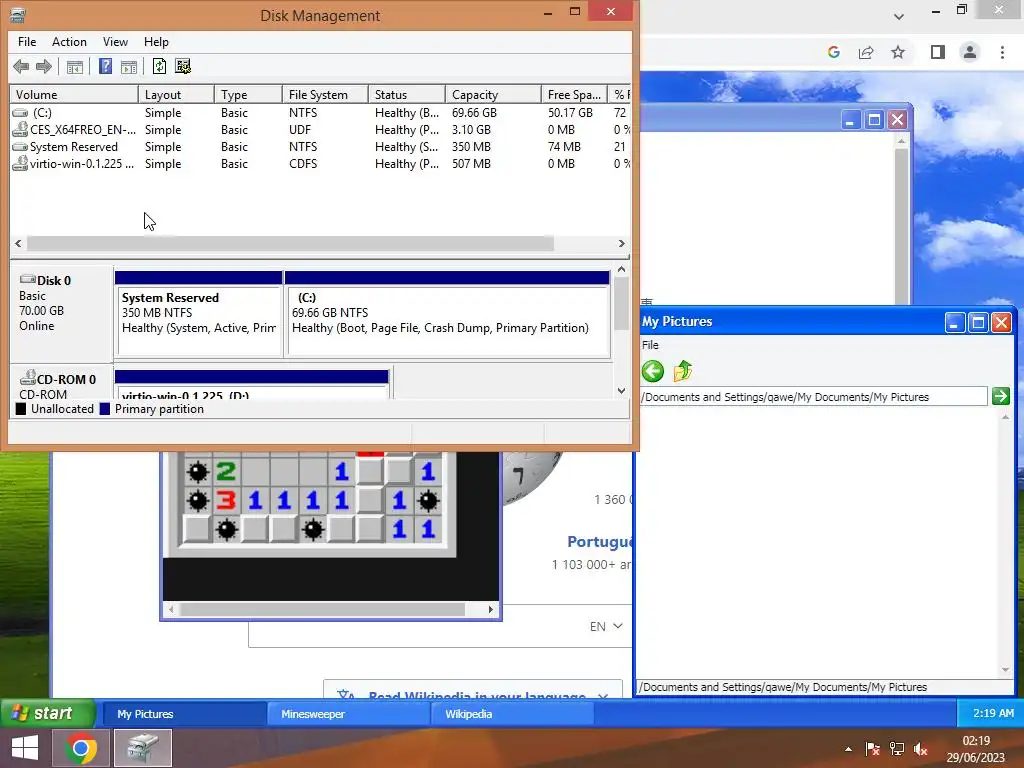Click the Chrome share page icon
Screen dimensions: 1024x768
tap(866, 52)
